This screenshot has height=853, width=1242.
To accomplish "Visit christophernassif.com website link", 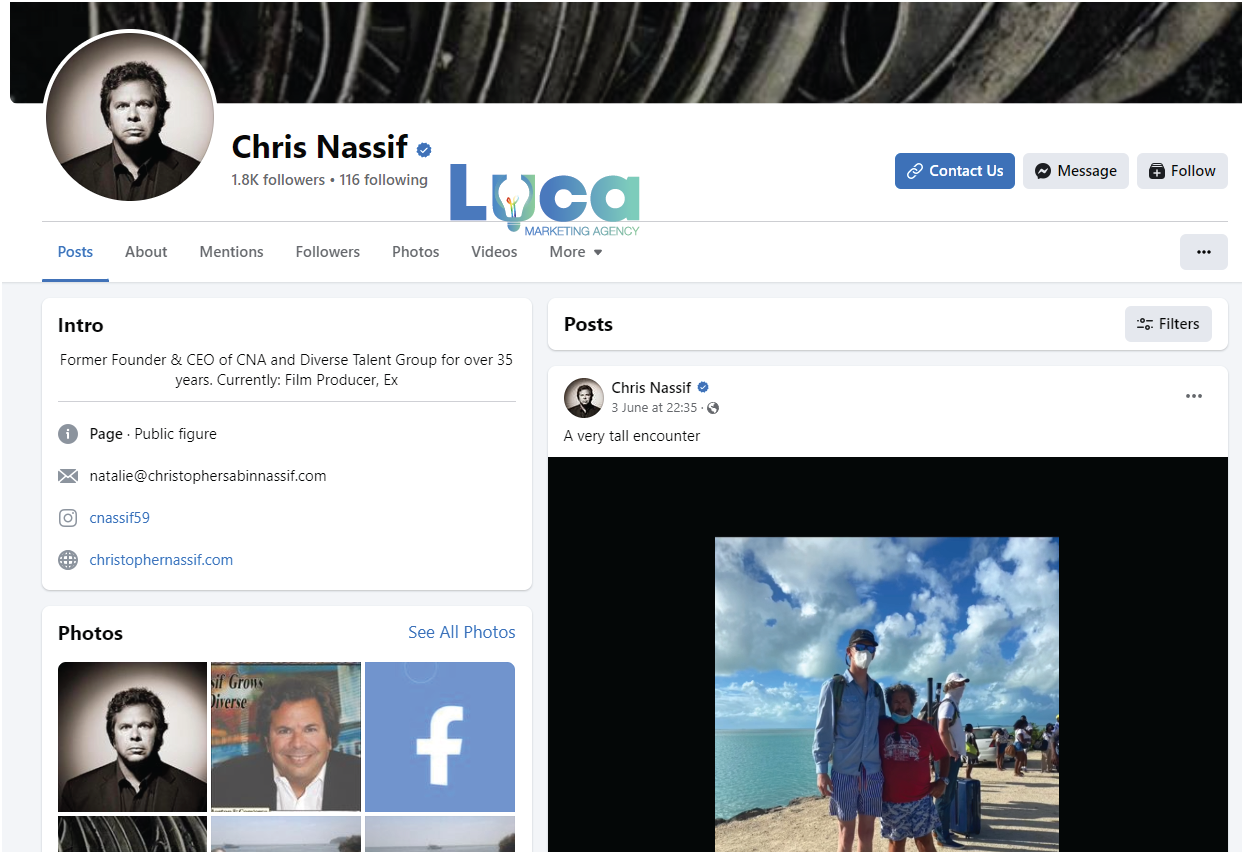I will click(161, 560).
